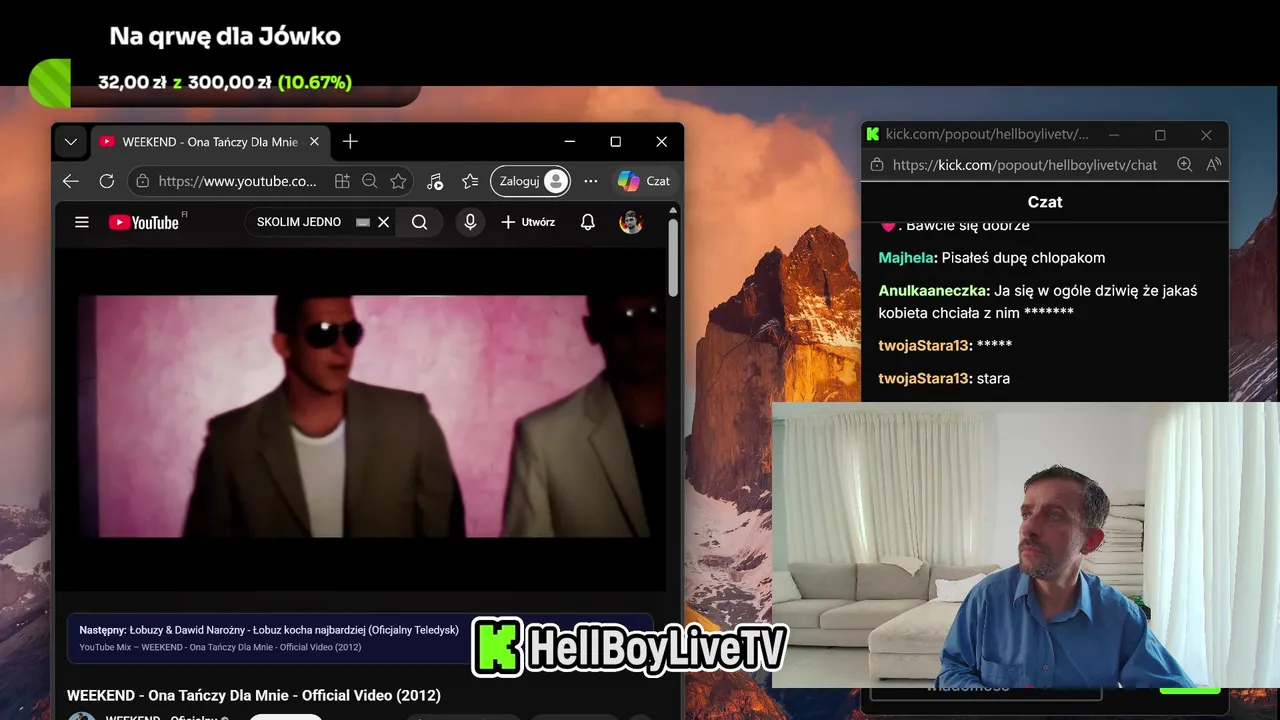The width and height of the screenshot is (1280, 720).
Task: Clear the YouTube search query
Action: [383, 222]
